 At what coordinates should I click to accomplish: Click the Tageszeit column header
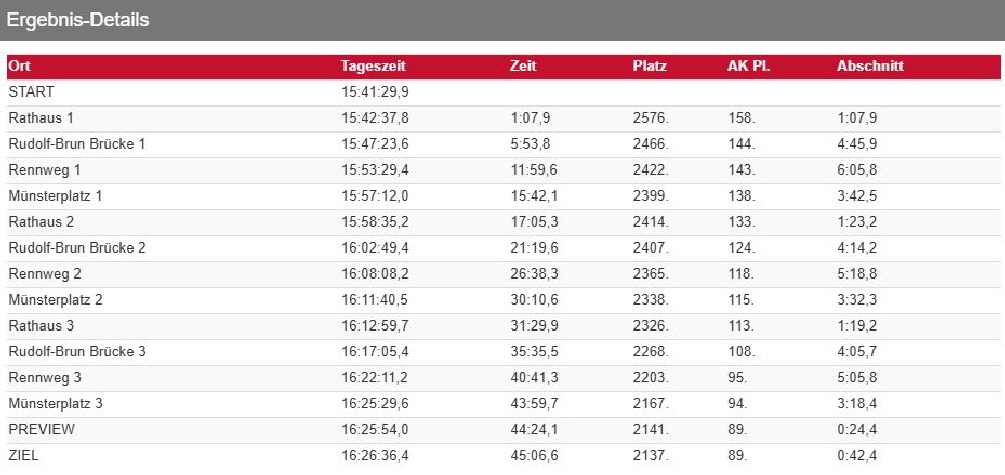point(373,67)
